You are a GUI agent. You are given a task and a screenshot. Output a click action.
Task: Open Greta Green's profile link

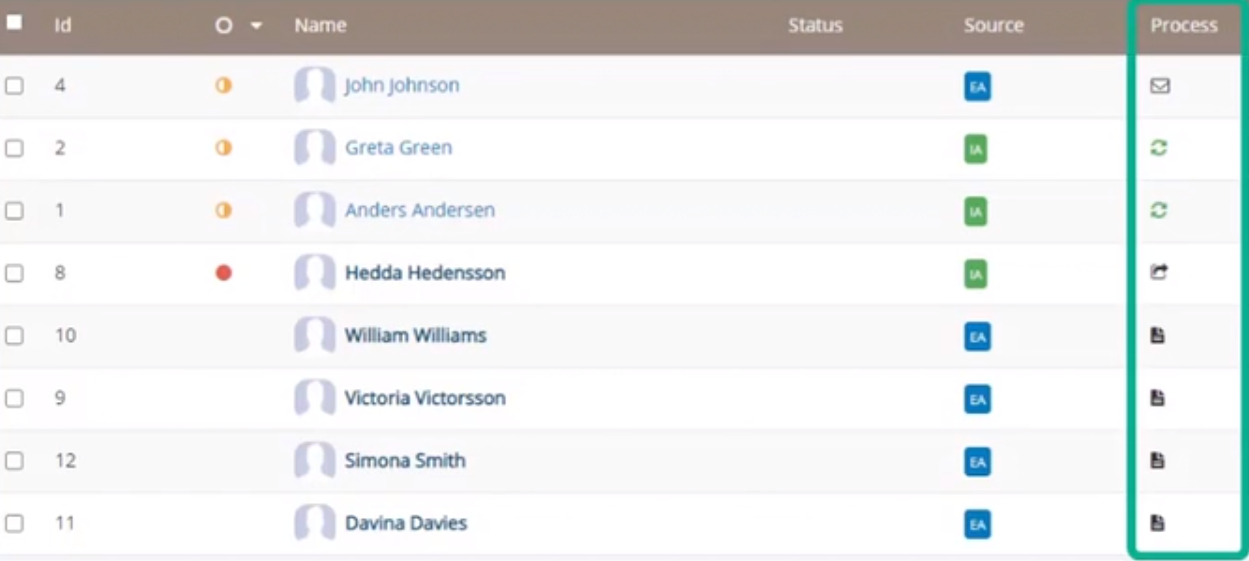point(398,148)
